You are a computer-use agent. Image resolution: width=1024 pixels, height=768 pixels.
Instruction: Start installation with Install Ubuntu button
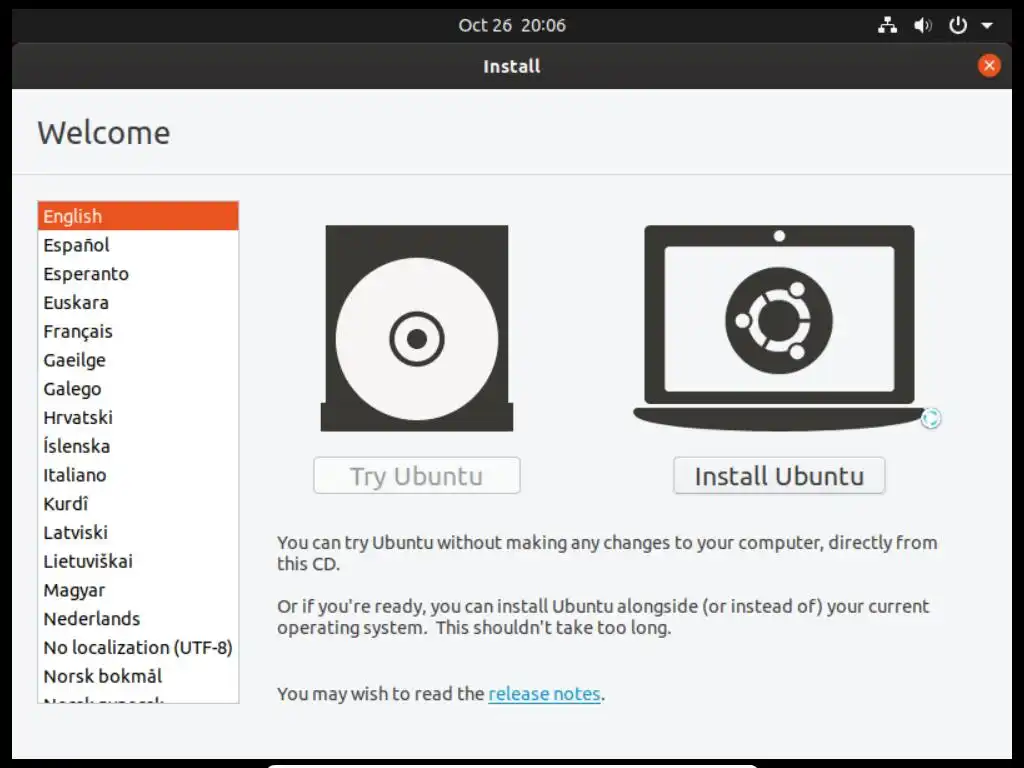(779, 475)
